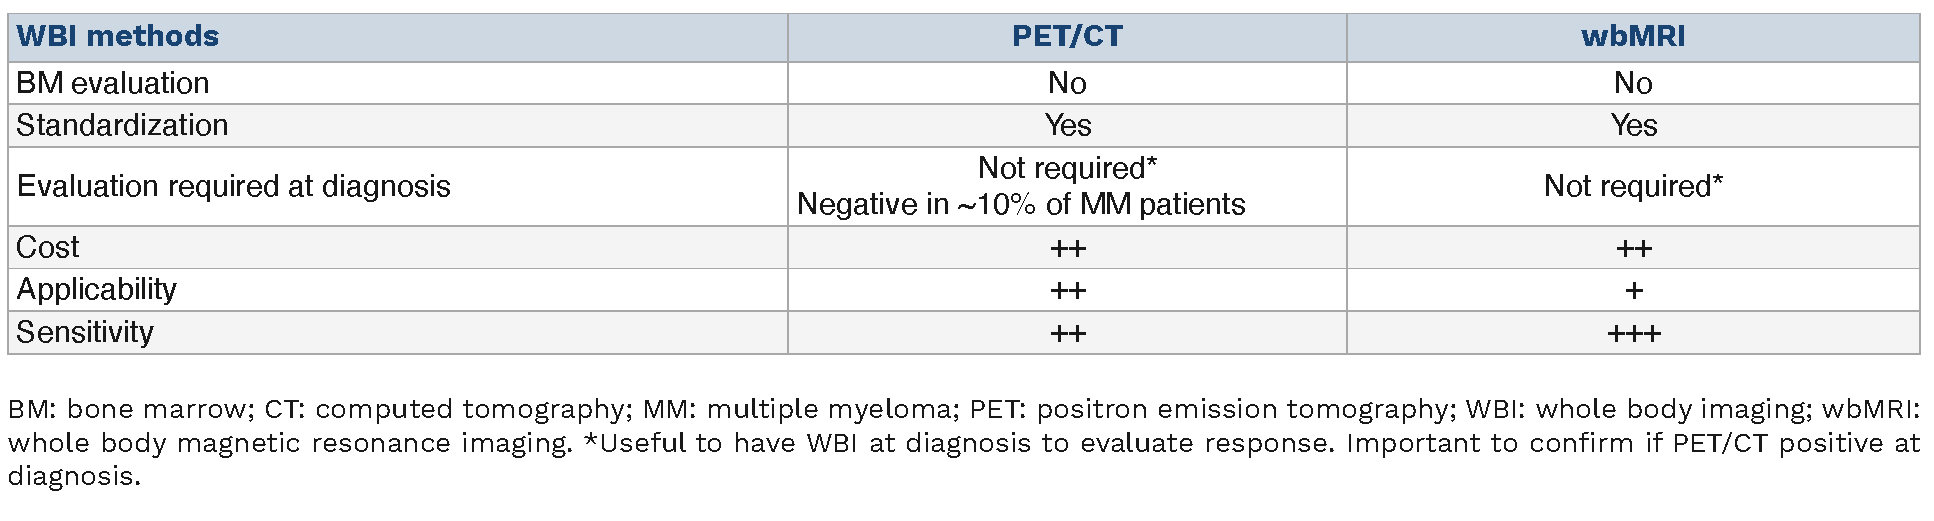Select the PET/CT column header
Screen dimensions: 1934x521
[1067, 37]
